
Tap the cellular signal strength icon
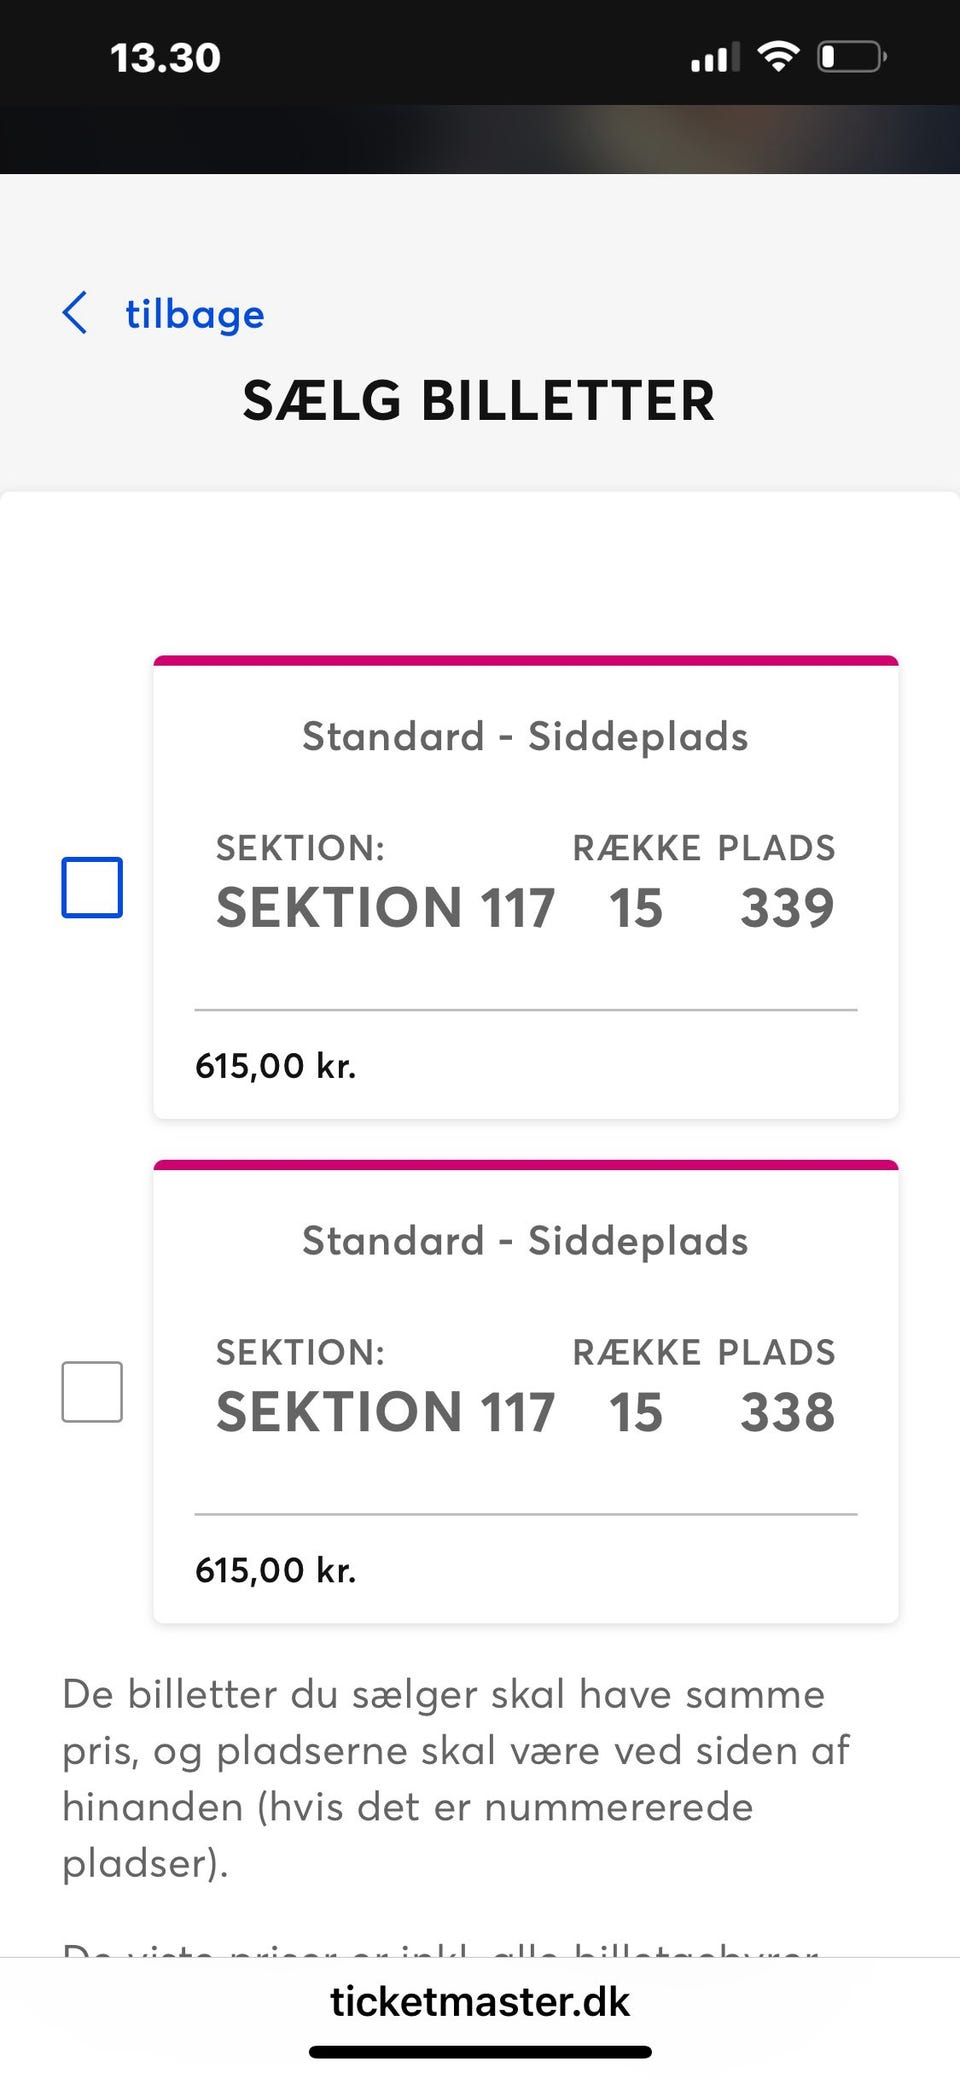pyautogui.click(x=715, y=58)
